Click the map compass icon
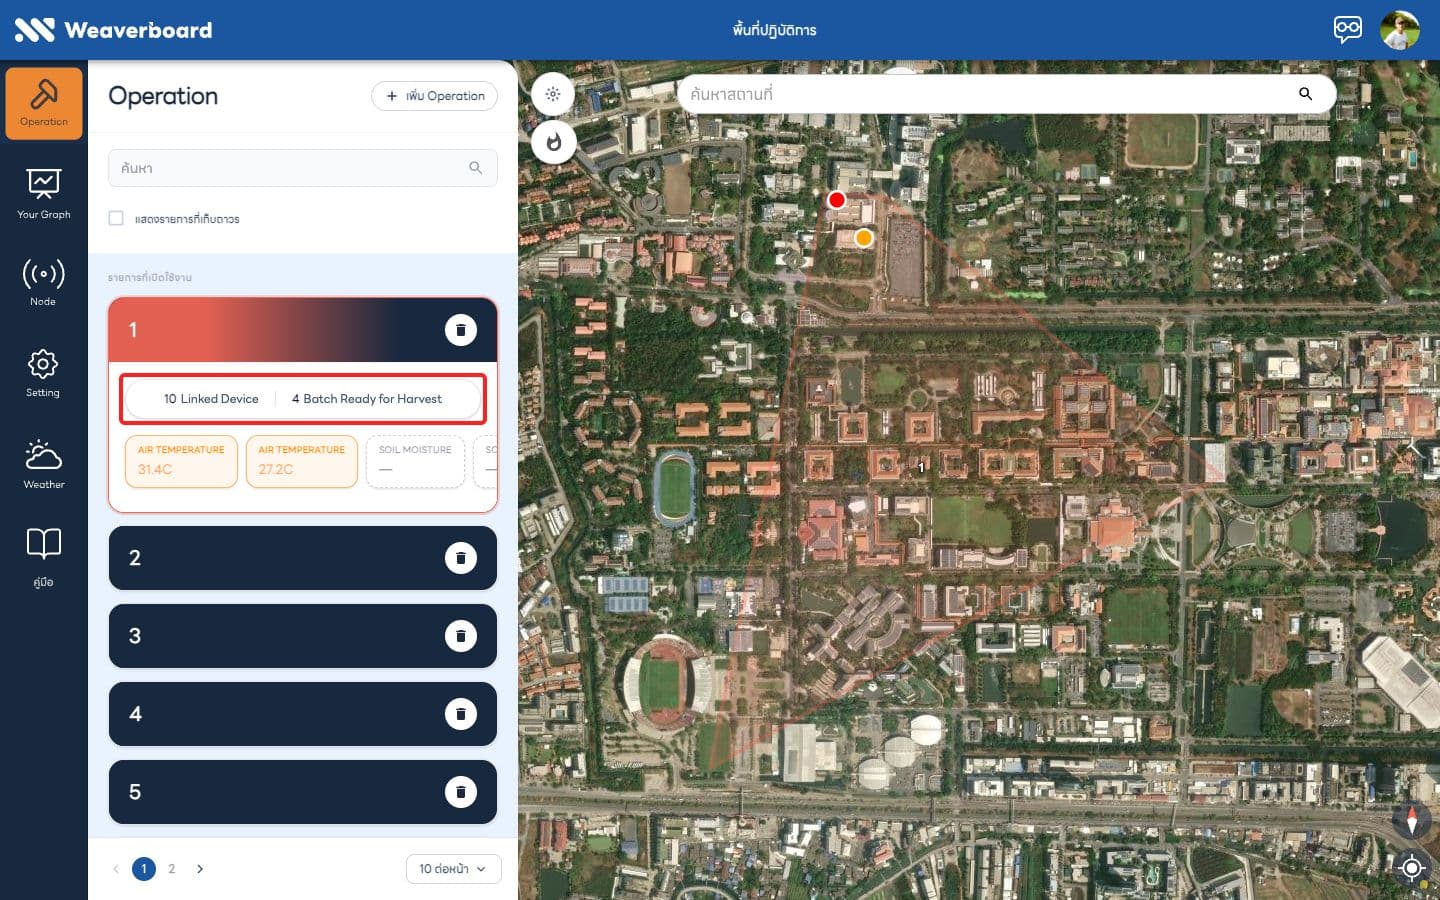 (1411, 820)
